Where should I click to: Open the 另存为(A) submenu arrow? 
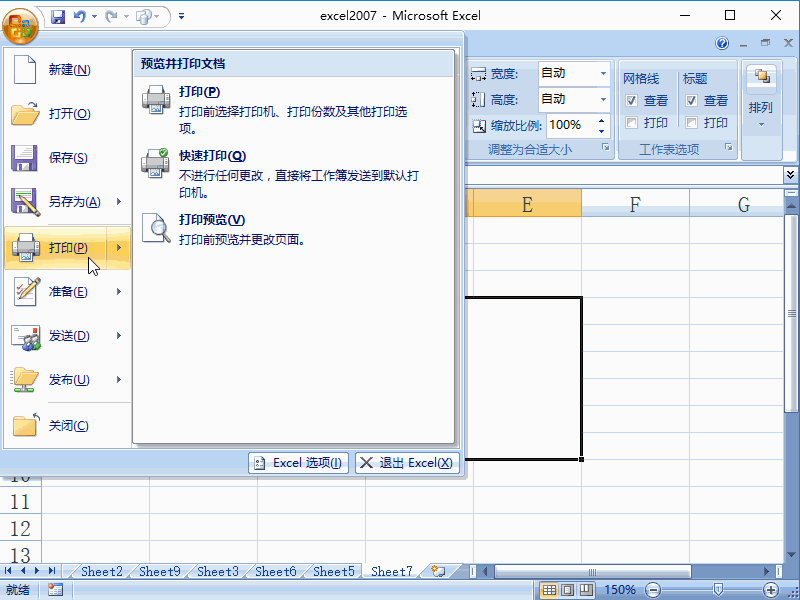[120, 204]
